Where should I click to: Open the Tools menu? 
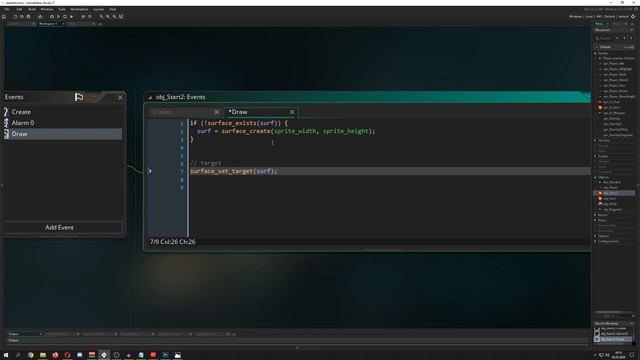pyautogui.click(x=62, y=9)
